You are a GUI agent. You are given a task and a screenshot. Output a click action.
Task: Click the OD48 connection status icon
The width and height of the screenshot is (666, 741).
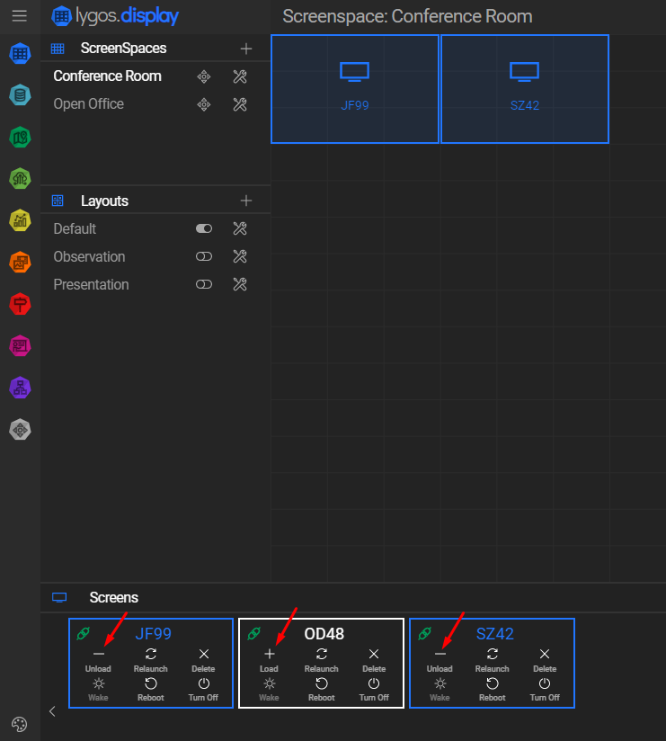click(x=254, y=633)
